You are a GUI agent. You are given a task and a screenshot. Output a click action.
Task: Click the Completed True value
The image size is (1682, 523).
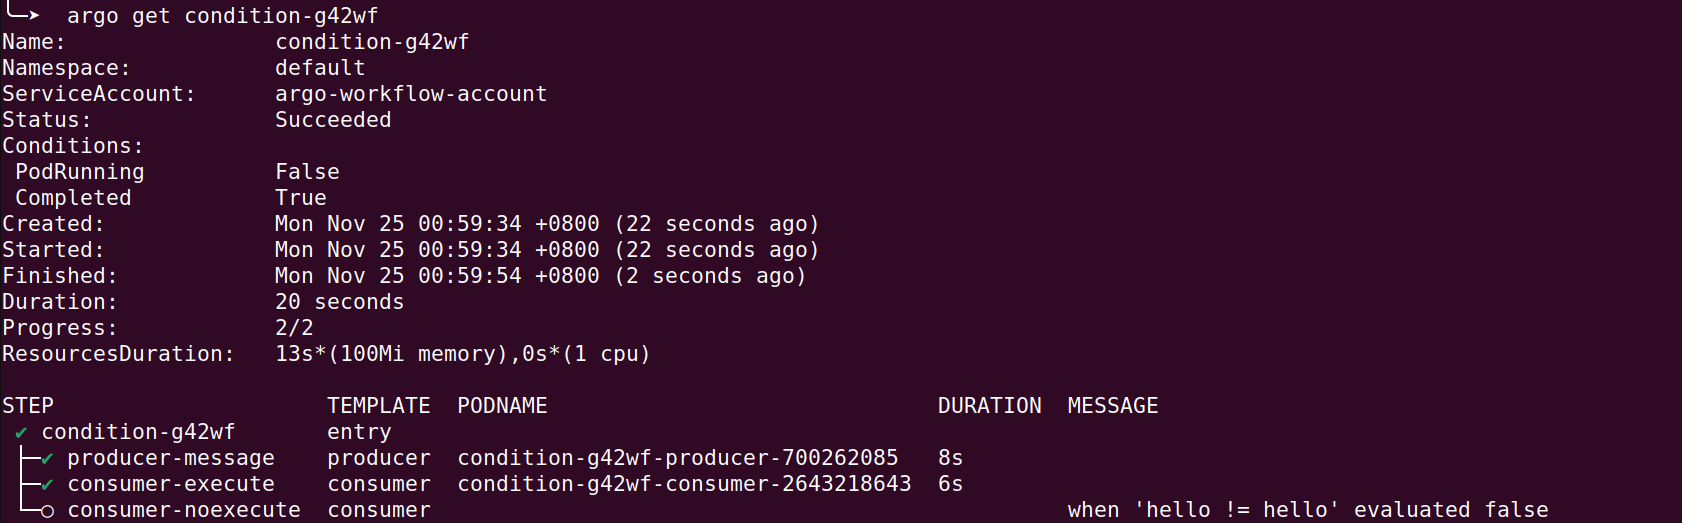pos(301,198)
